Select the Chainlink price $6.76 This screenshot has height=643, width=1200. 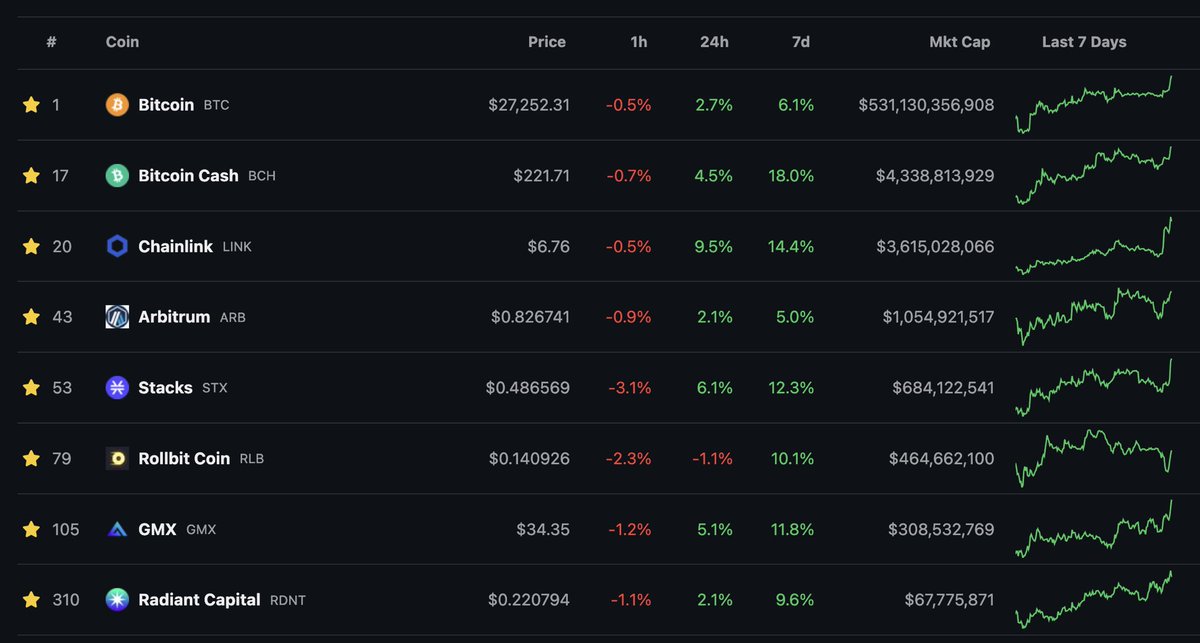pos(549,246)
